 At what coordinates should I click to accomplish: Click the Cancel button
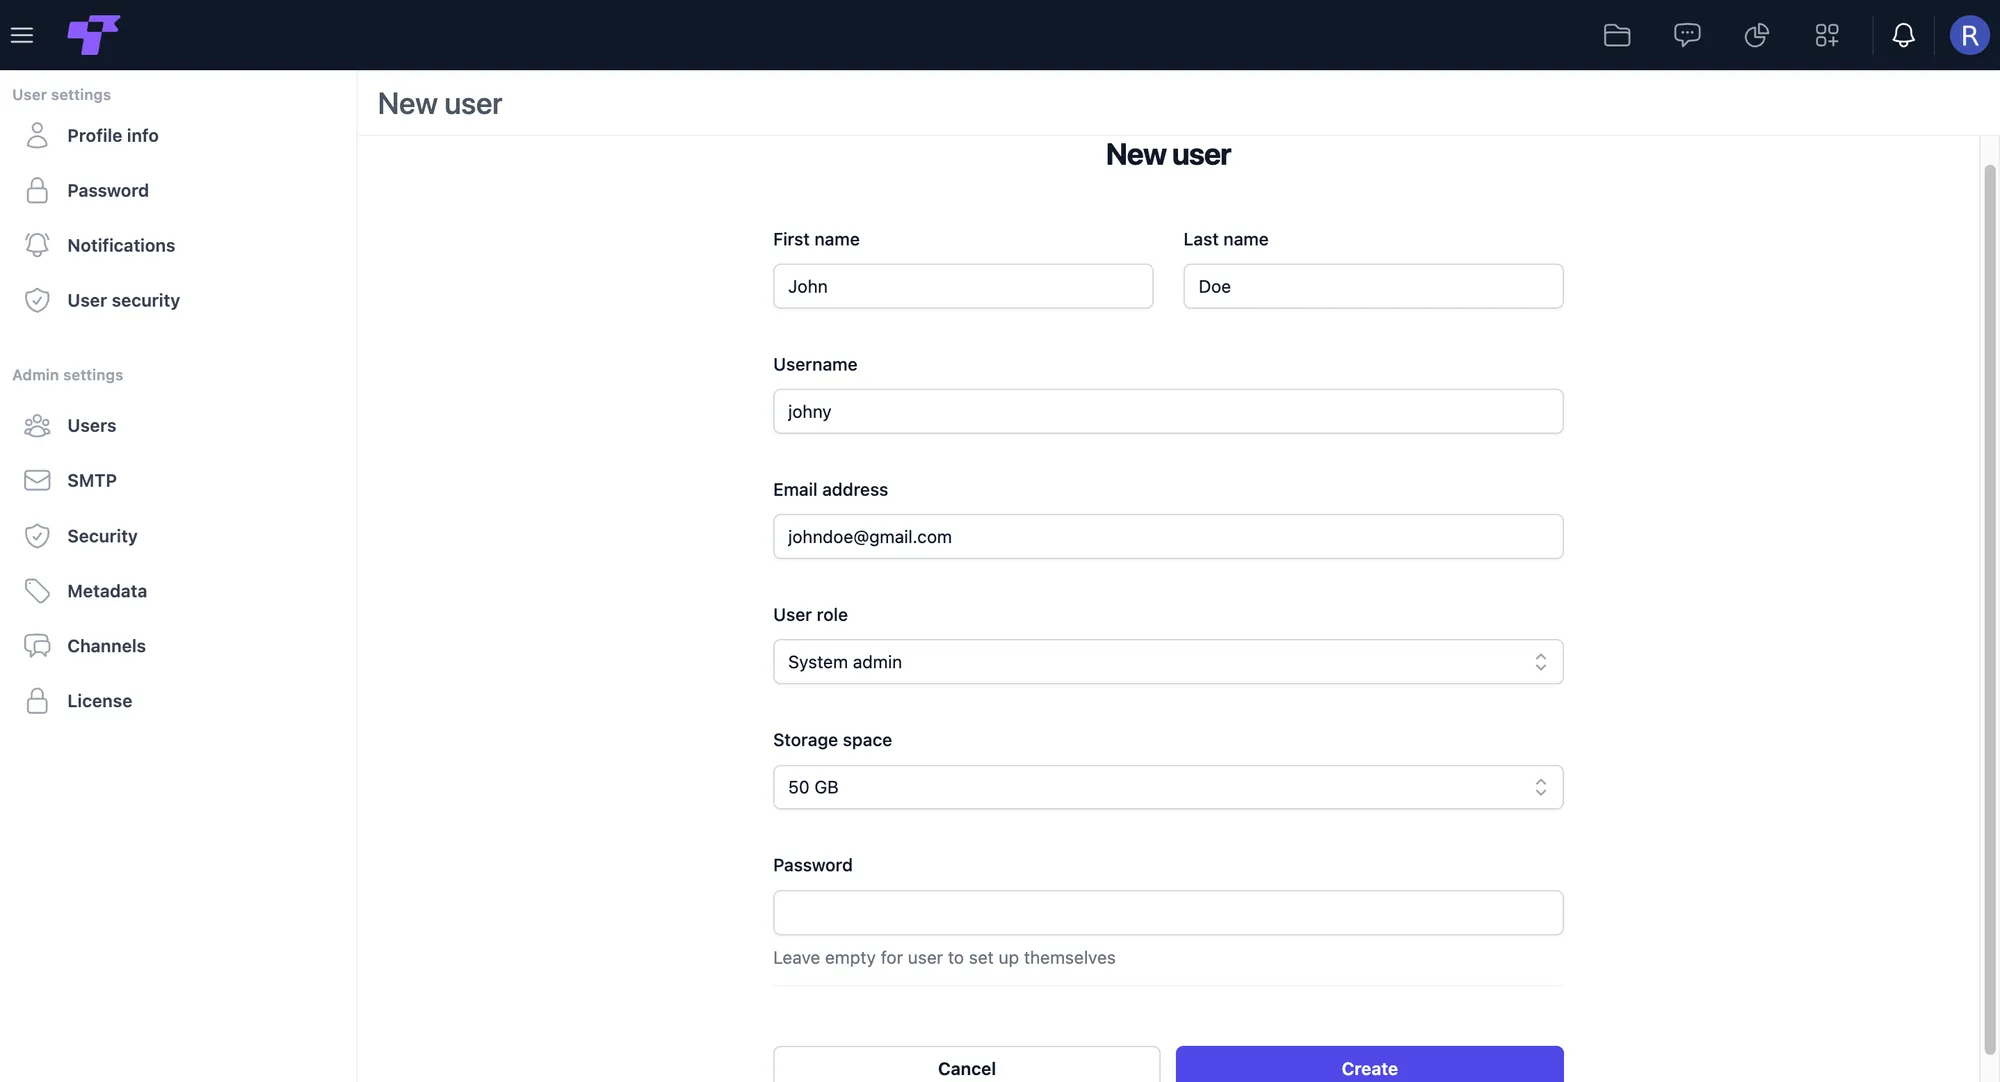pos(966,1065)
